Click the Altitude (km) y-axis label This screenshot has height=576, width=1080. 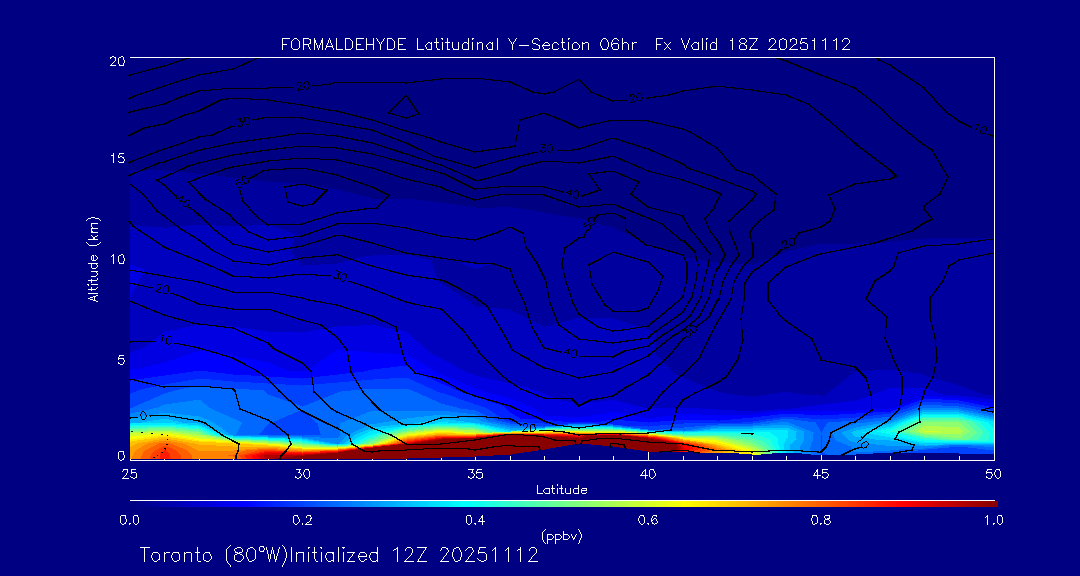click(93, 258)
